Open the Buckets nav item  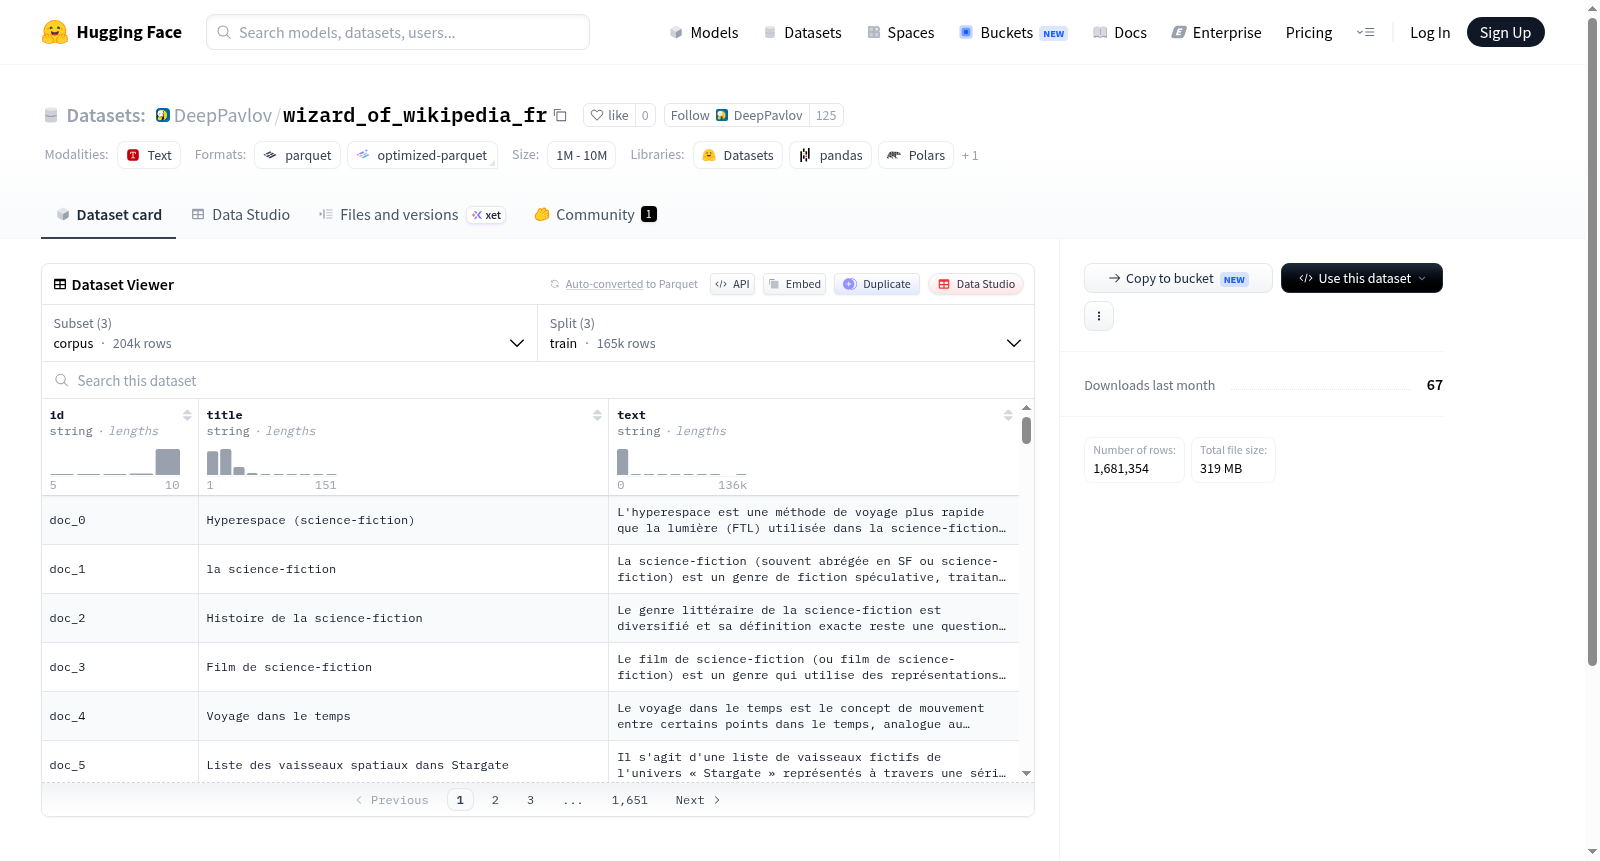[1013, 32]
